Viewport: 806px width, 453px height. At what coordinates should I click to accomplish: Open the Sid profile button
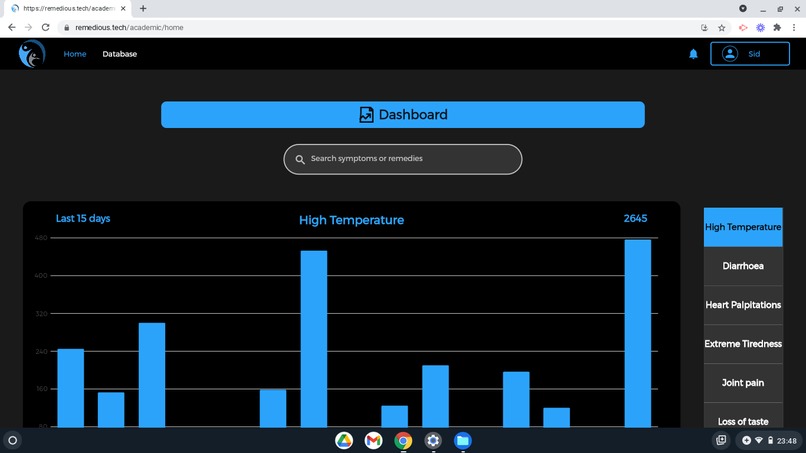tap(749, 54)
